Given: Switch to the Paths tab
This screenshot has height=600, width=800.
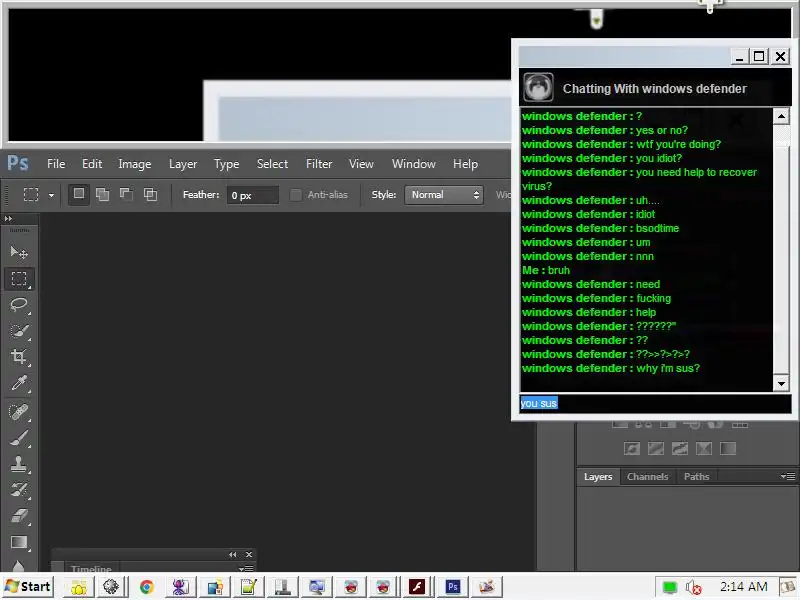Looking at the screenshot, I should pos(696,477).
